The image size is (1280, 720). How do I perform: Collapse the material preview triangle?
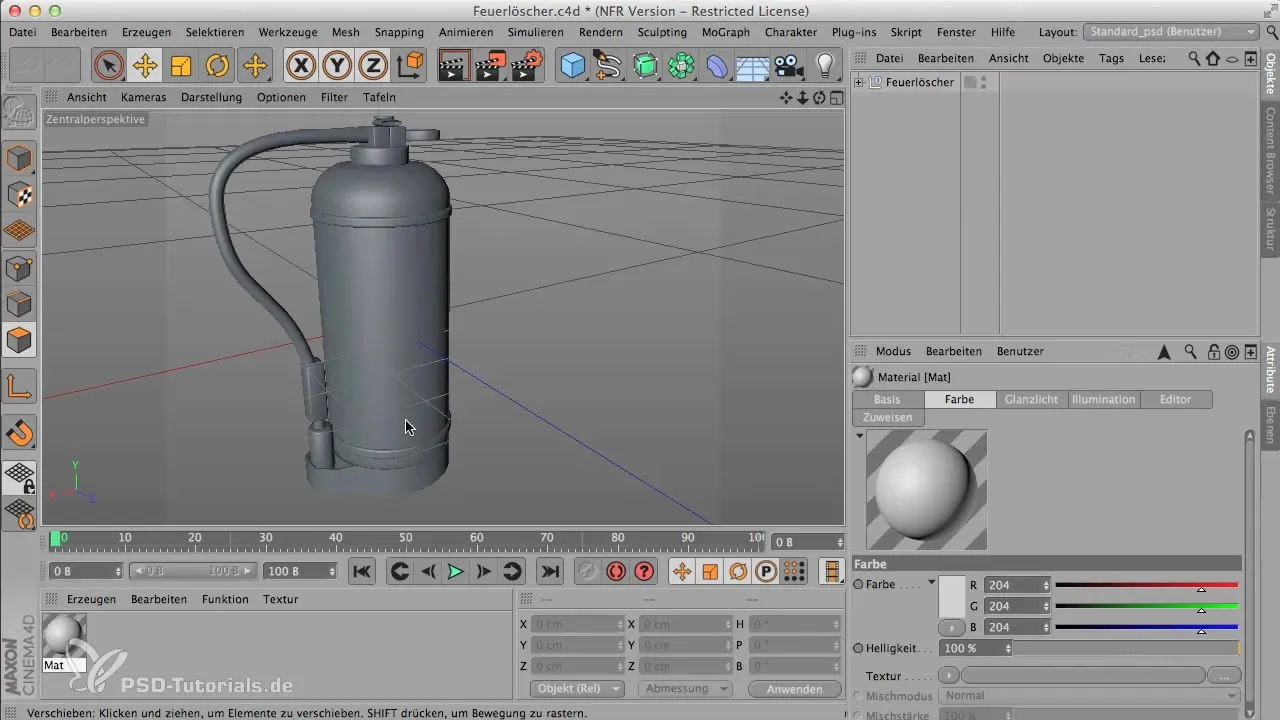[859, 436]
